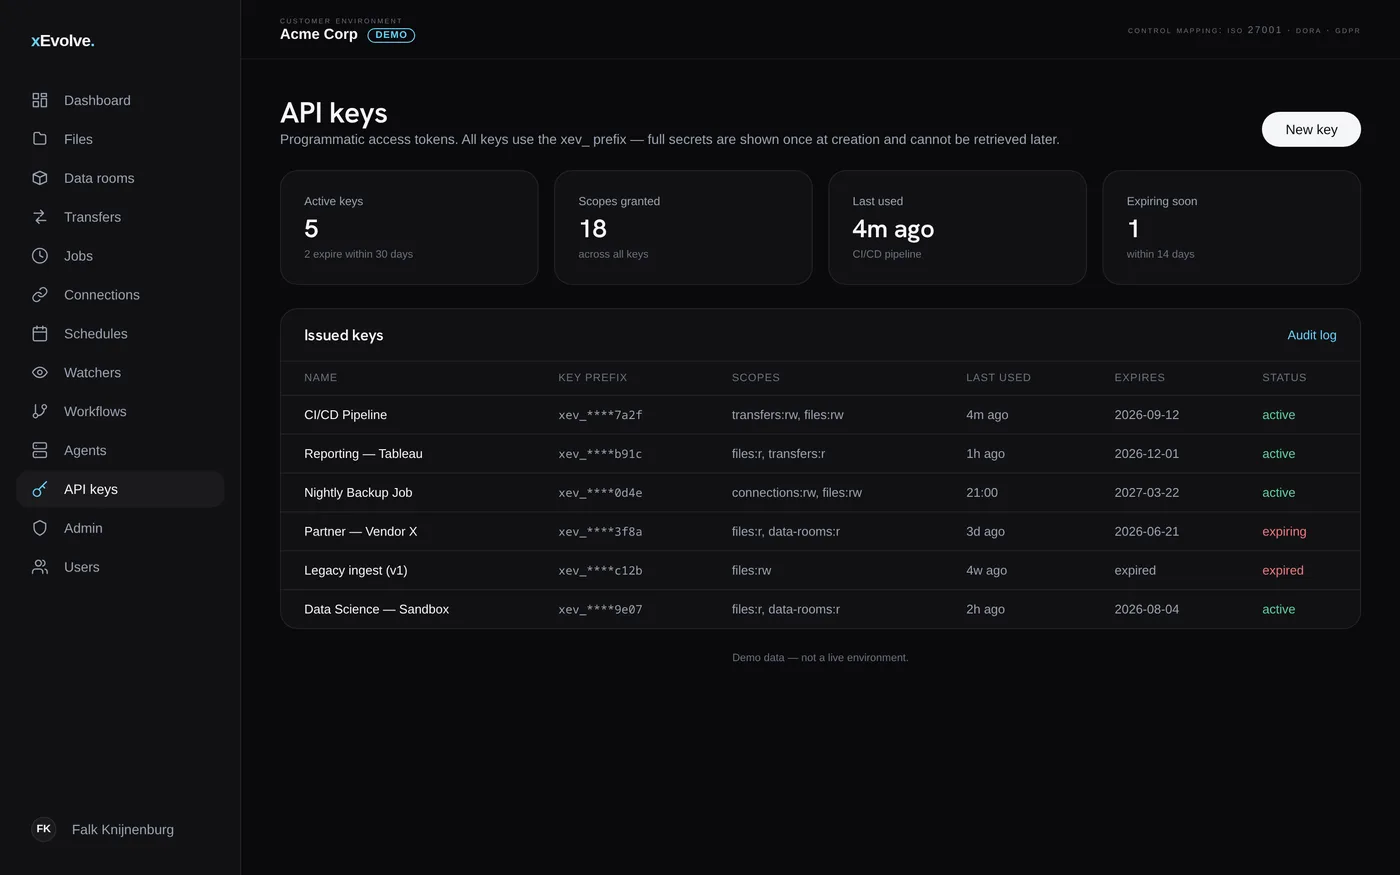
Task: Click the Transfers arrows icon
Action: pos(40,217)
